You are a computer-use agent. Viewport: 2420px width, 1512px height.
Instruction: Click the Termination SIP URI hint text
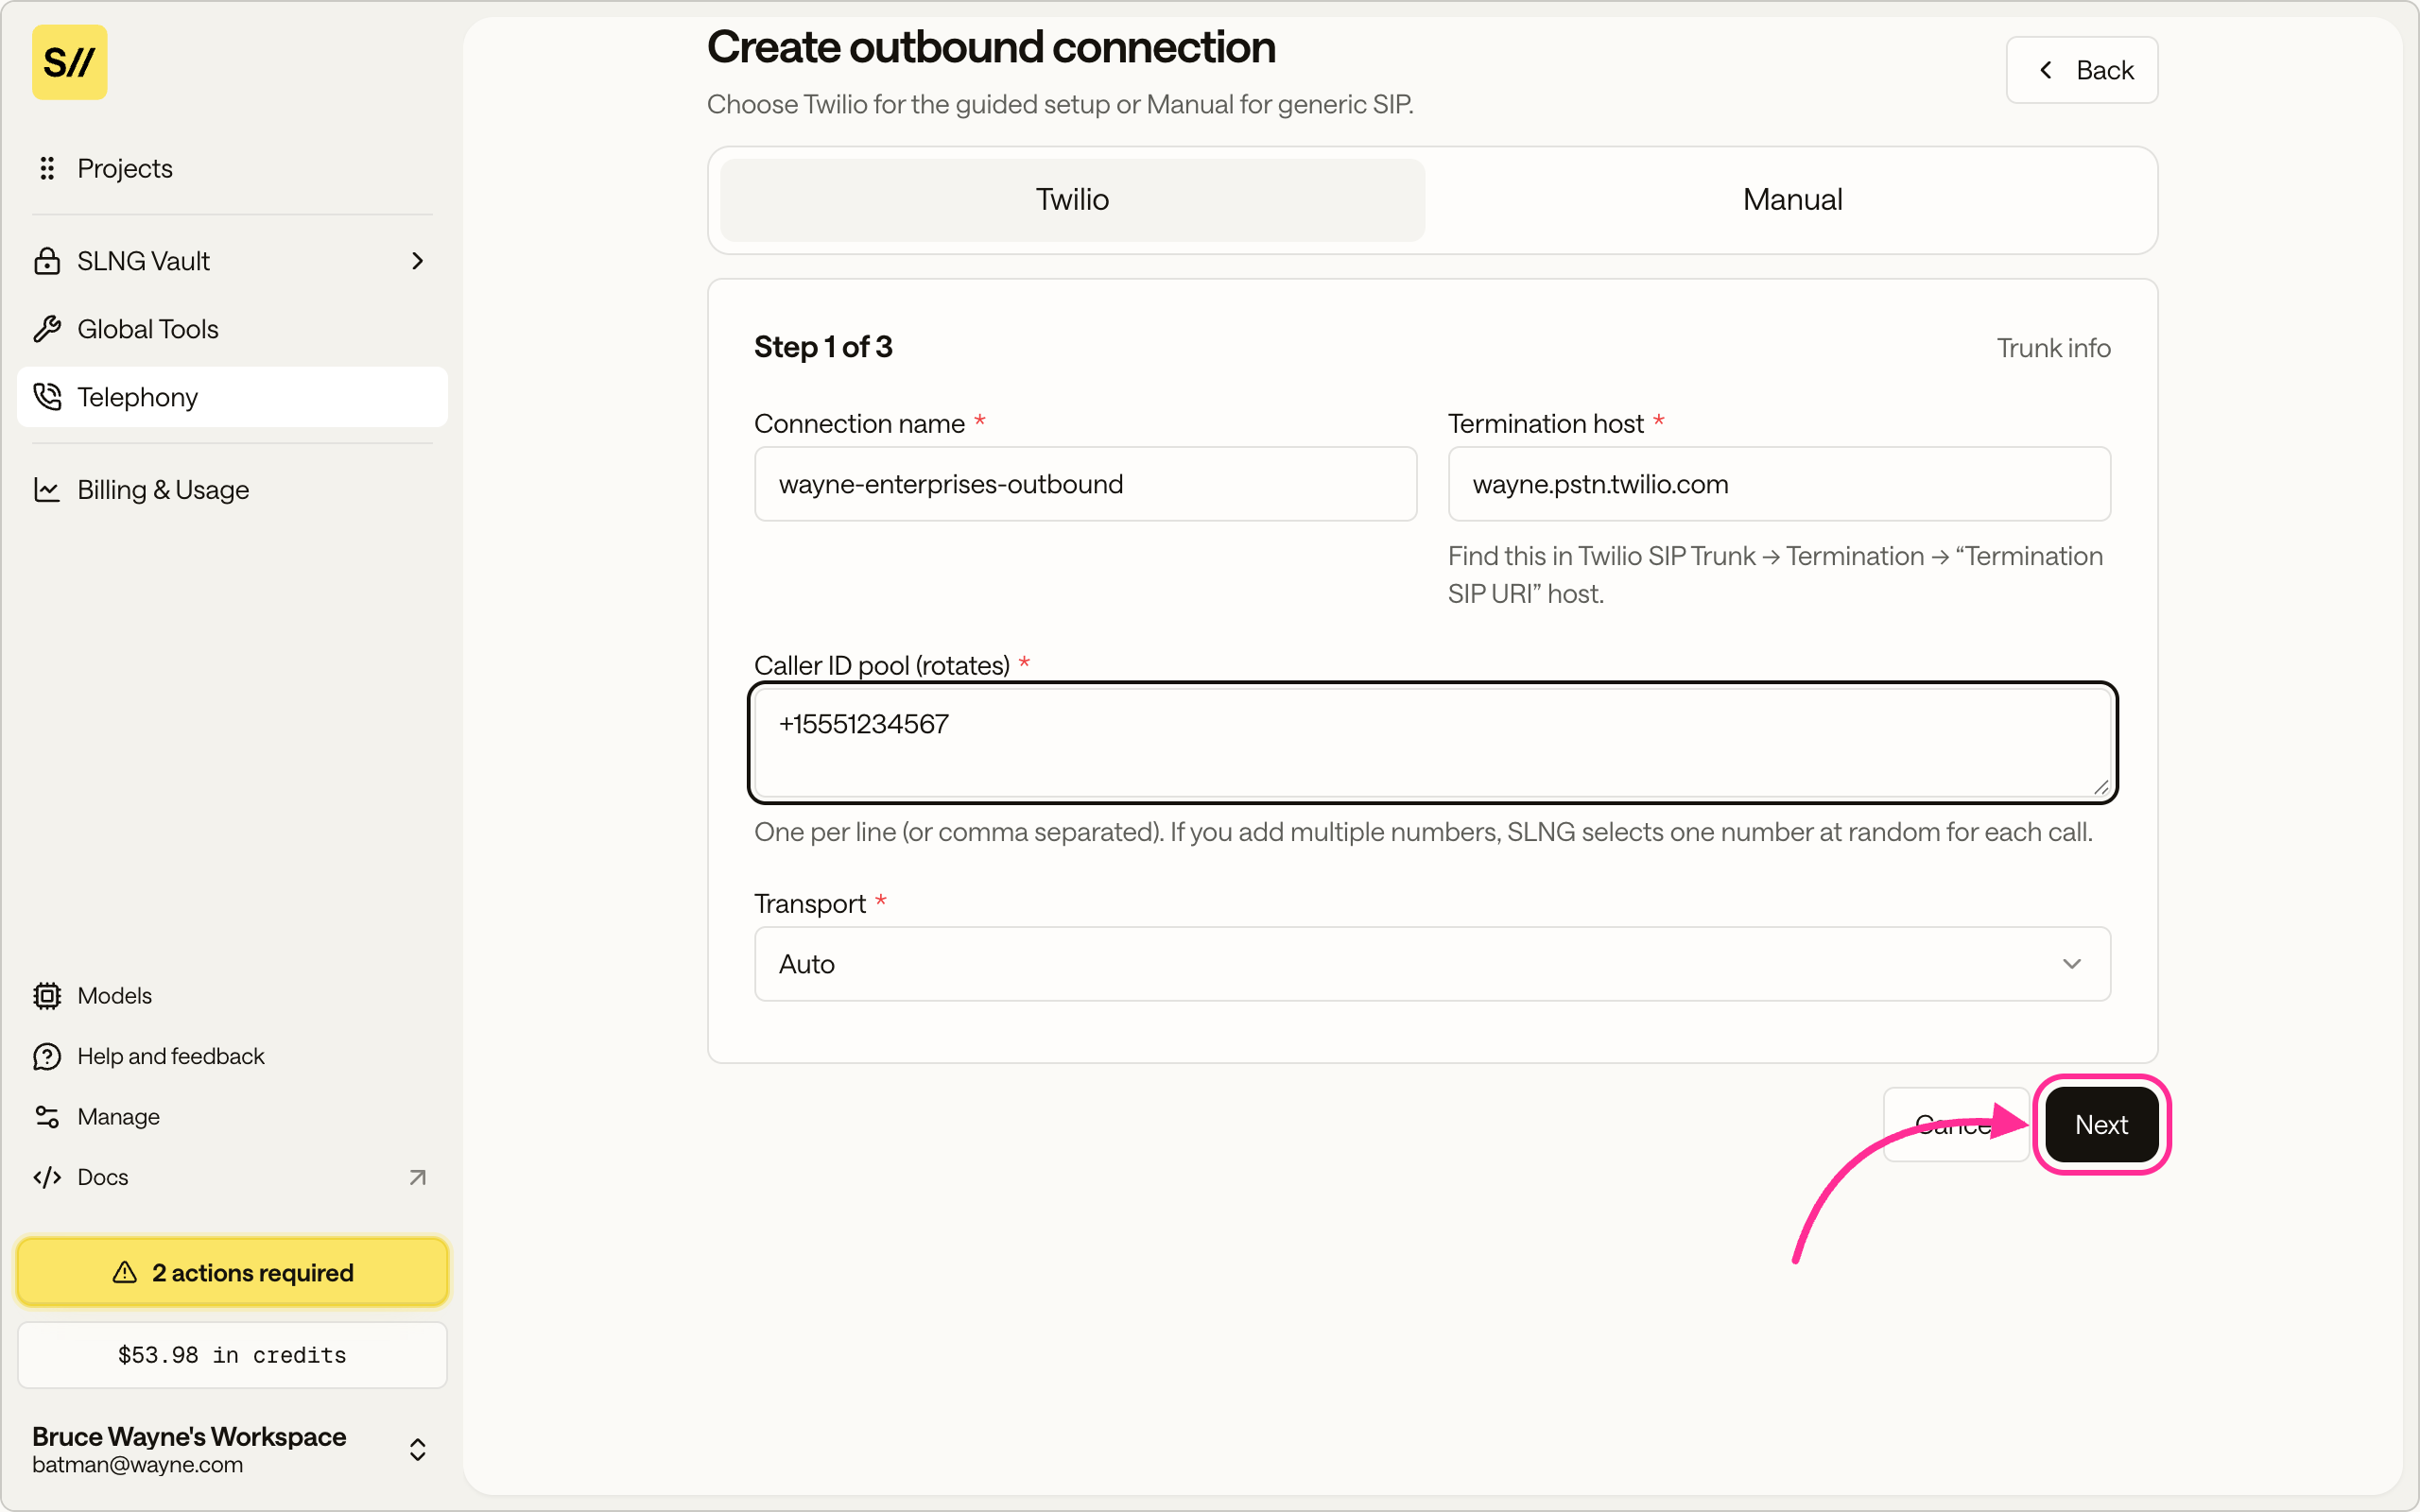[x=1775, y=575]
